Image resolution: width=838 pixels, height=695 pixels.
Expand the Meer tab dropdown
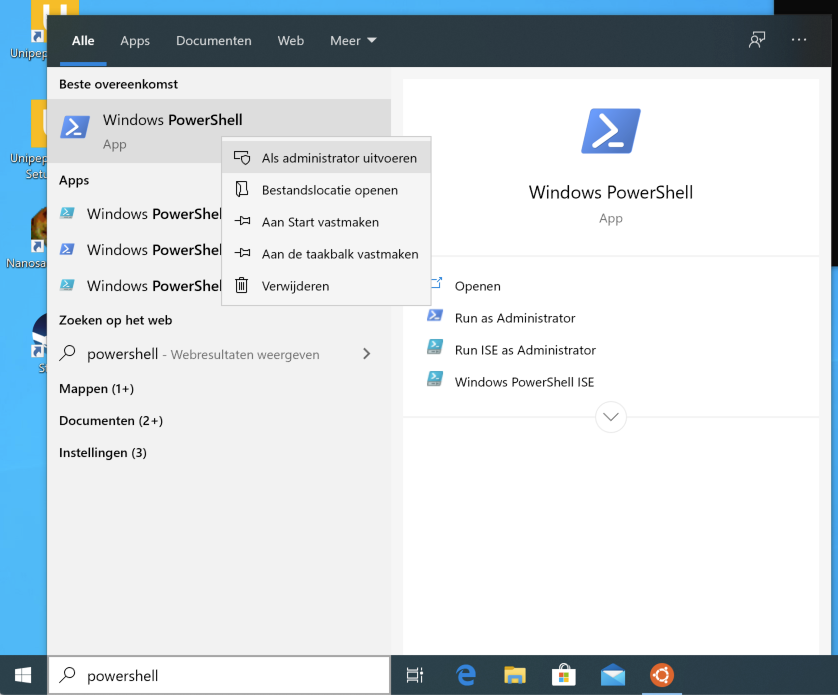352,40
